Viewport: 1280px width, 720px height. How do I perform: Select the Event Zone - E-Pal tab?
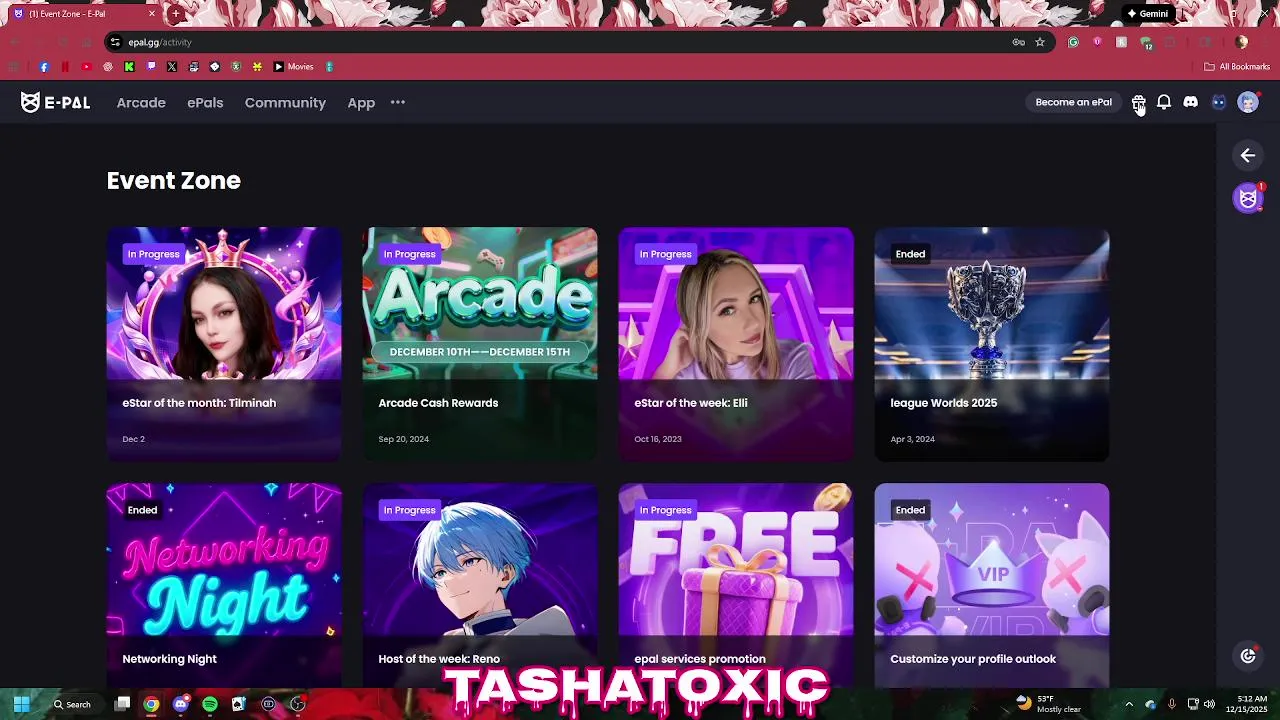(x=82, y=14)
